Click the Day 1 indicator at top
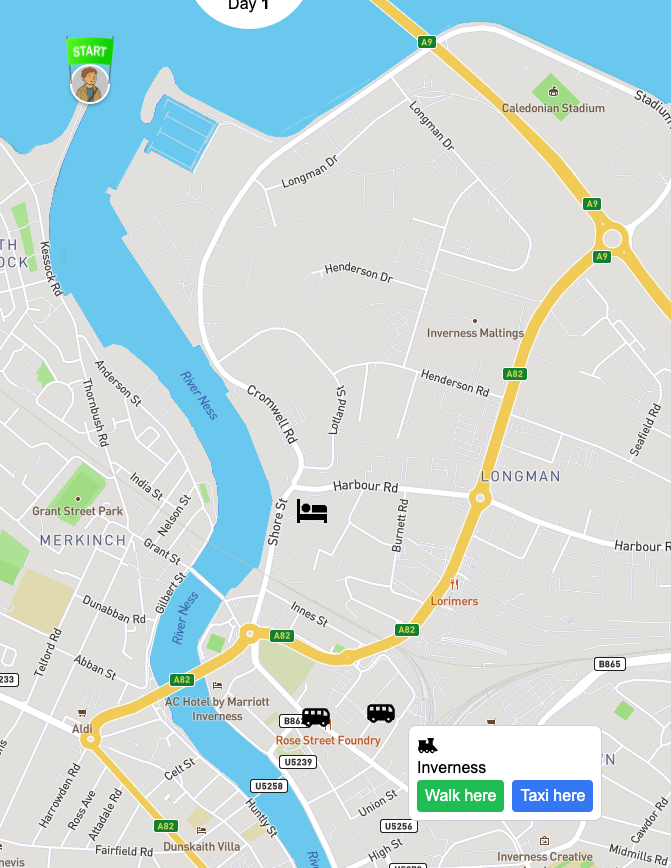The width and height of the screenshot is (671, 868). tap(248, 6)
